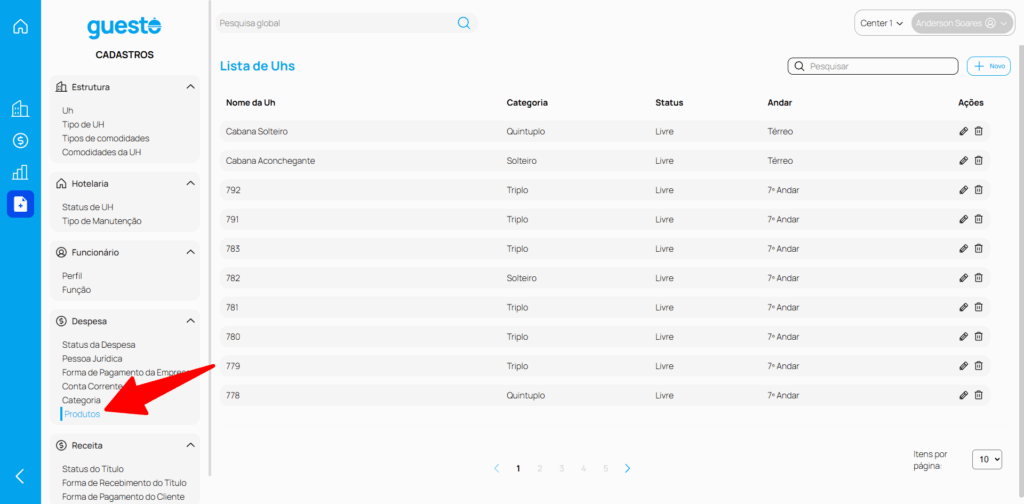
Task: Click the edit pencil for Cabana Solteiro
Action: pyautogui.click(x=963, y=131)
